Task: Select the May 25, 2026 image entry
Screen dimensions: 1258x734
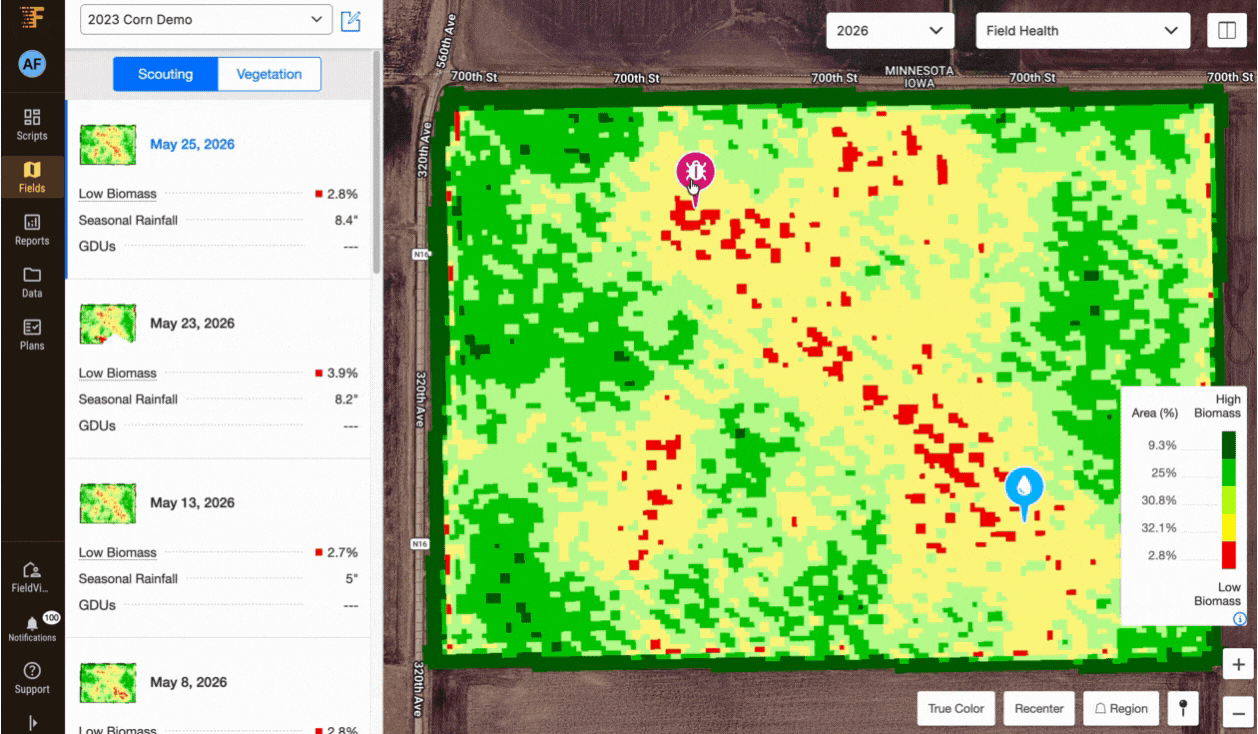Action: pos(218,189)
